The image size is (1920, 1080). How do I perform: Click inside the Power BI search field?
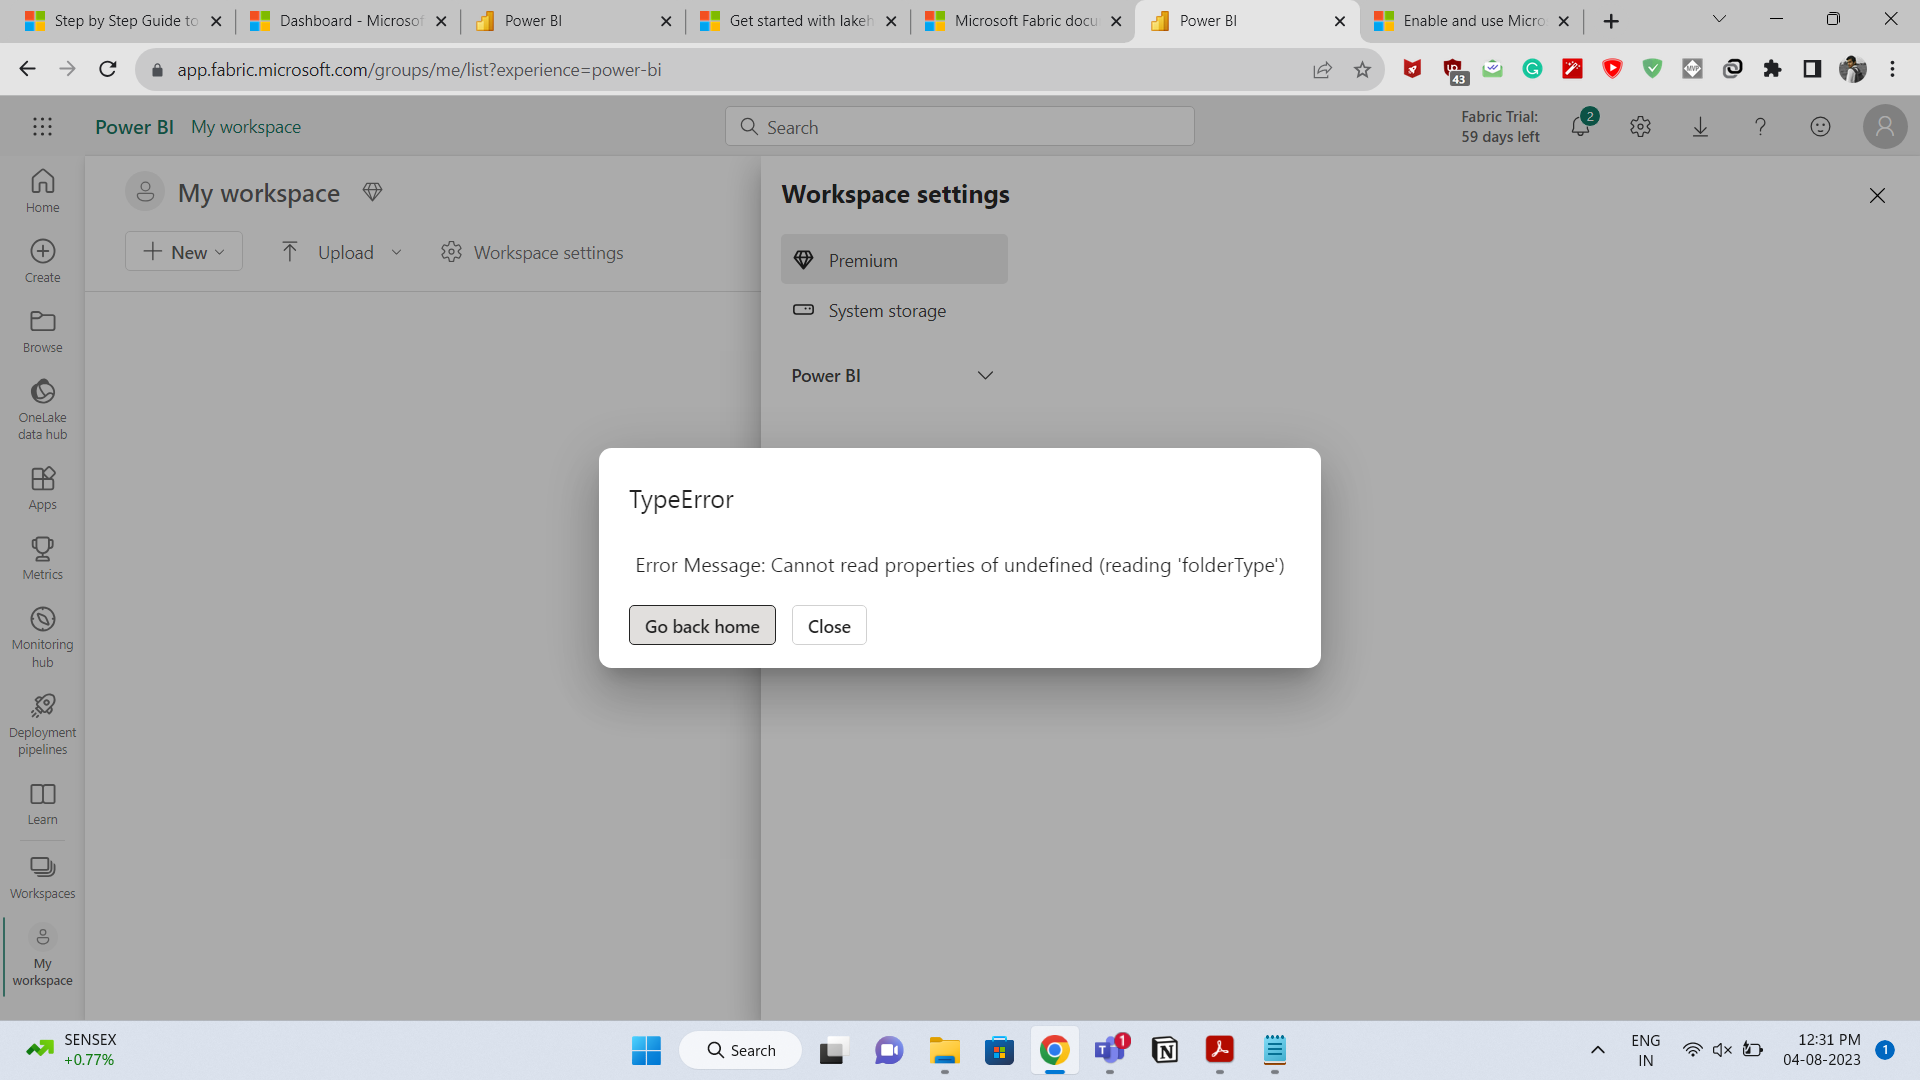[x=958, y=126]
